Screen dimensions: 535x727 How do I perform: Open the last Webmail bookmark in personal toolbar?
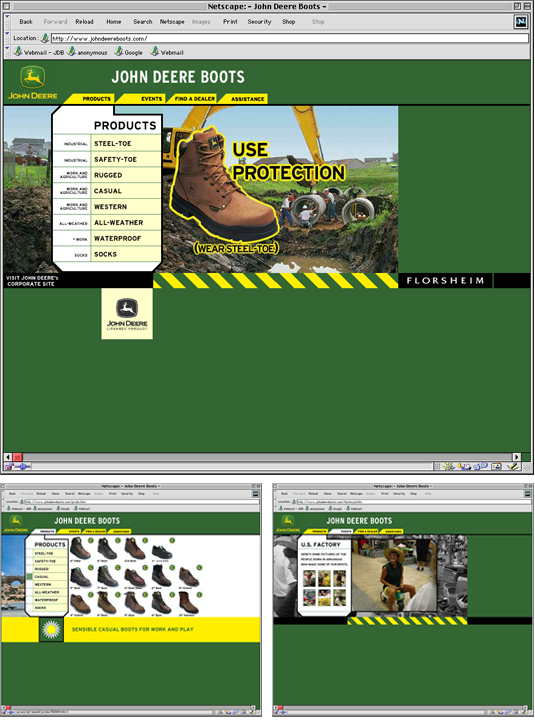(167, 52)
